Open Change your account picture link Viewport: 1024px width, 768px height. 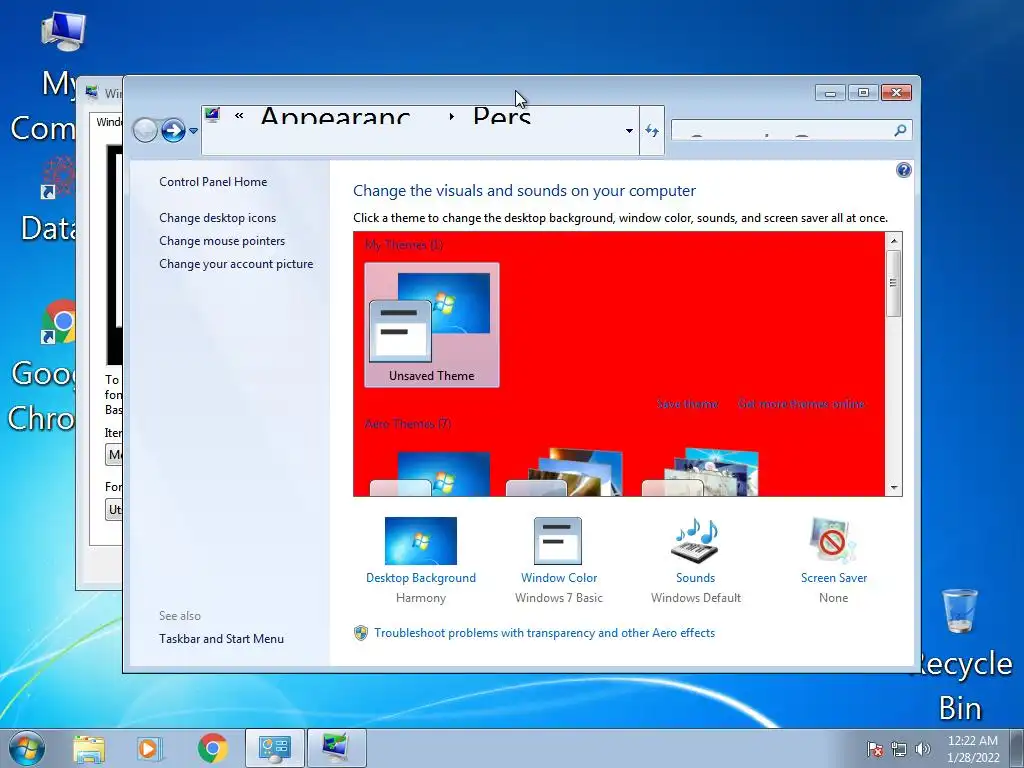click(236, 263)
